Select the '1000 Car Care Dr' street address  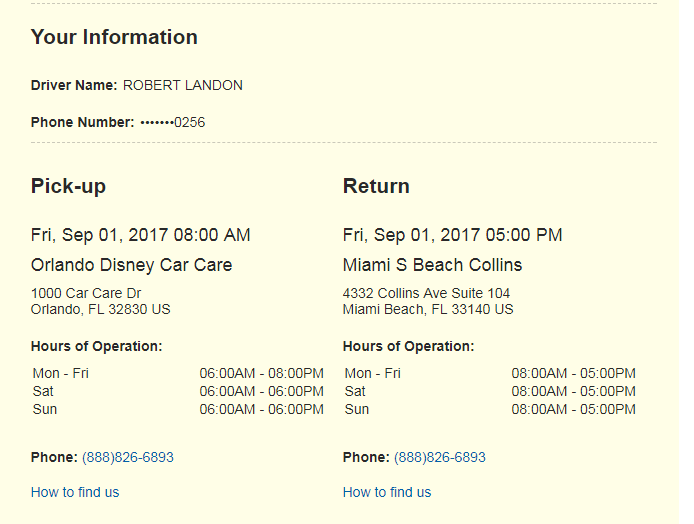86,293
